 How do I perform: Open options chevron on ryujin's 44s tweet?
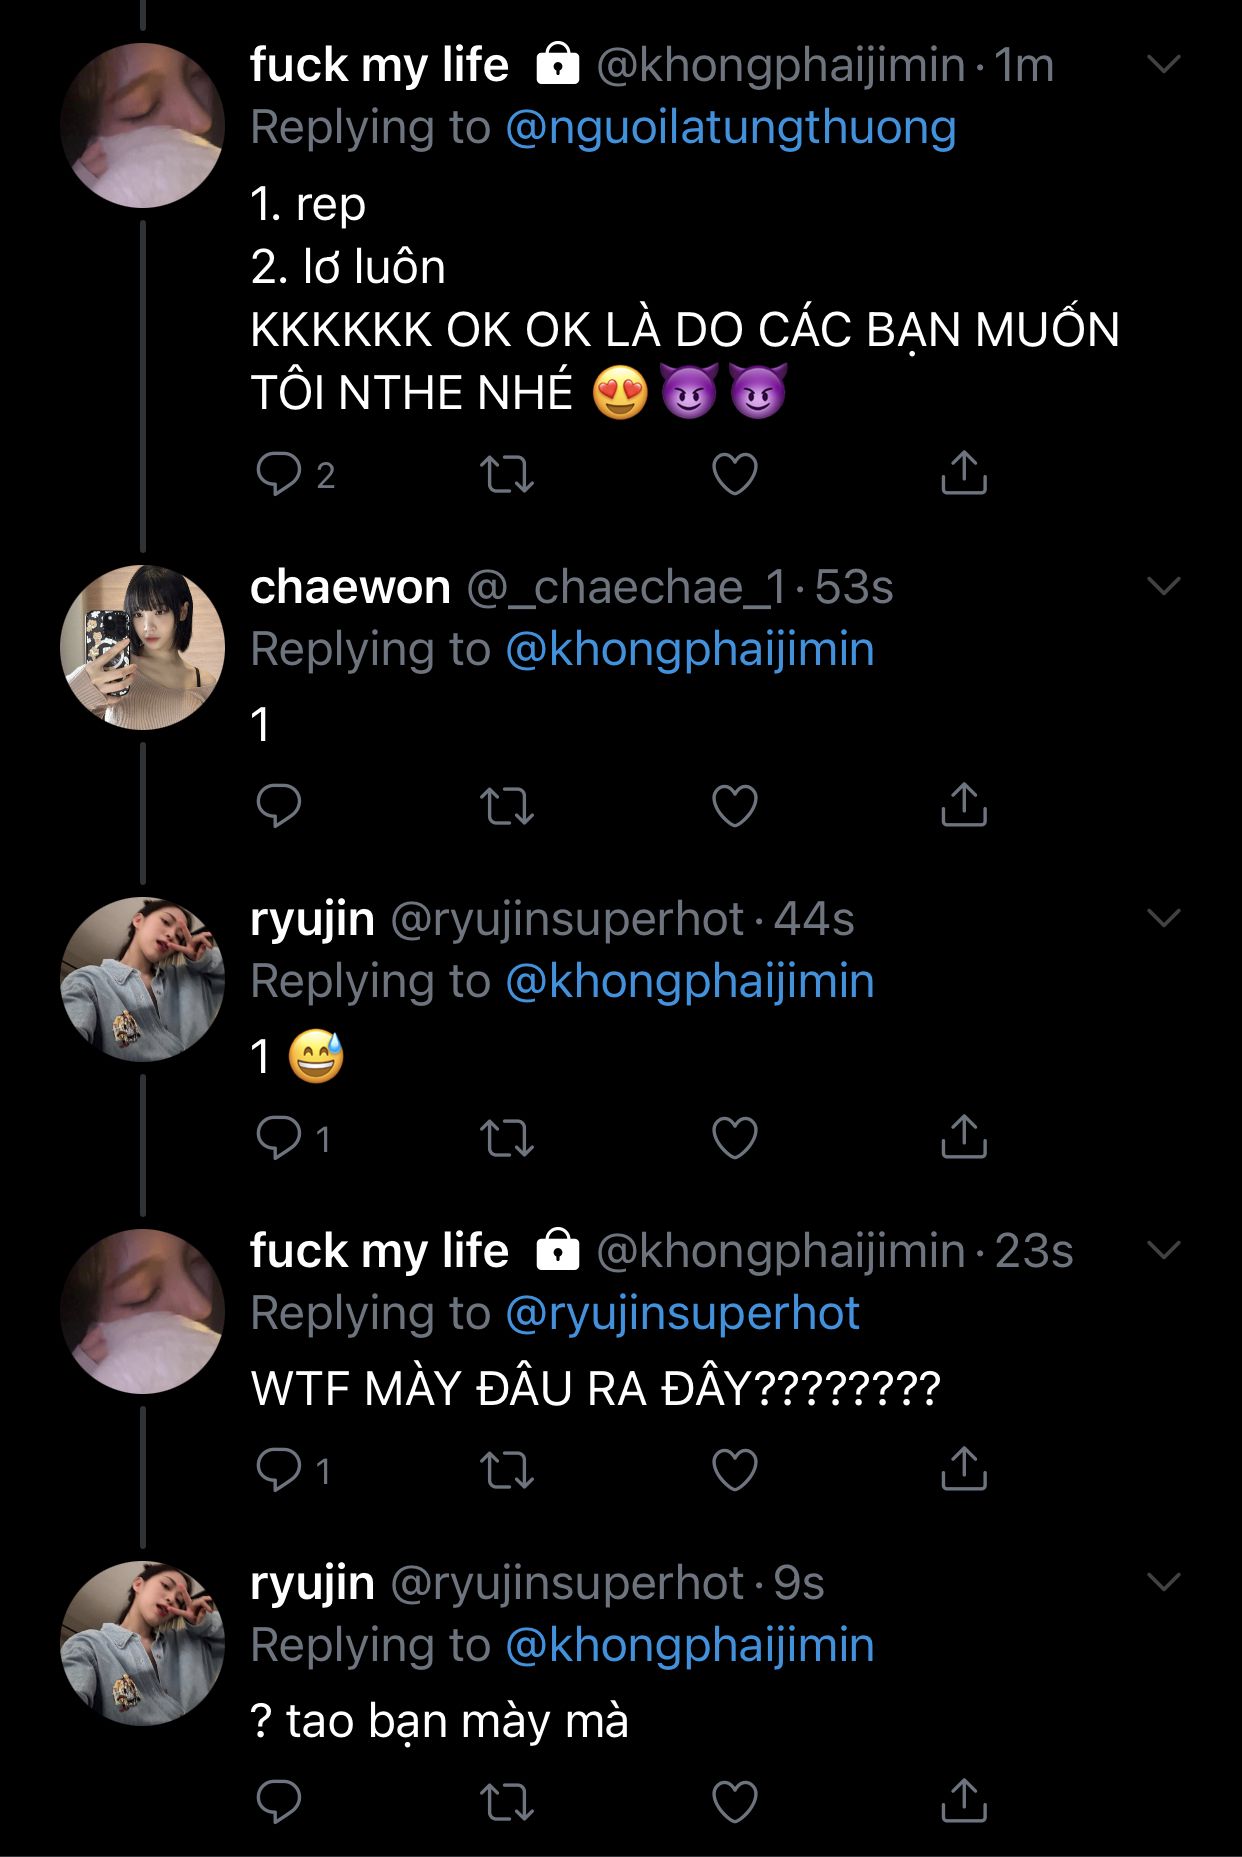[x=1164, y=918]
